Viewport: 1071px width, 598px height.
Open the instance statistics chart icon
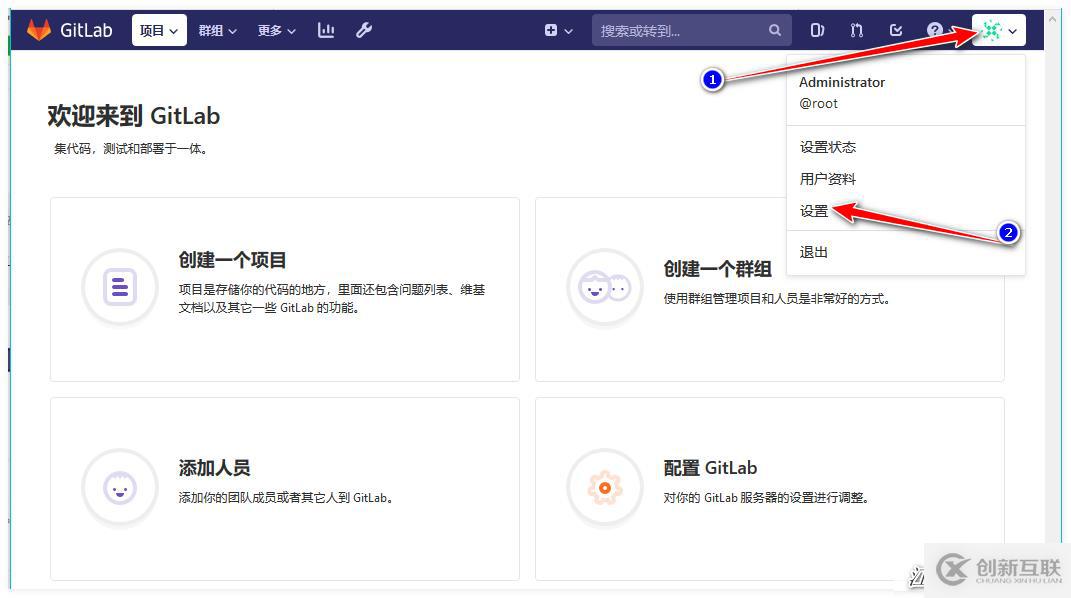326,30
